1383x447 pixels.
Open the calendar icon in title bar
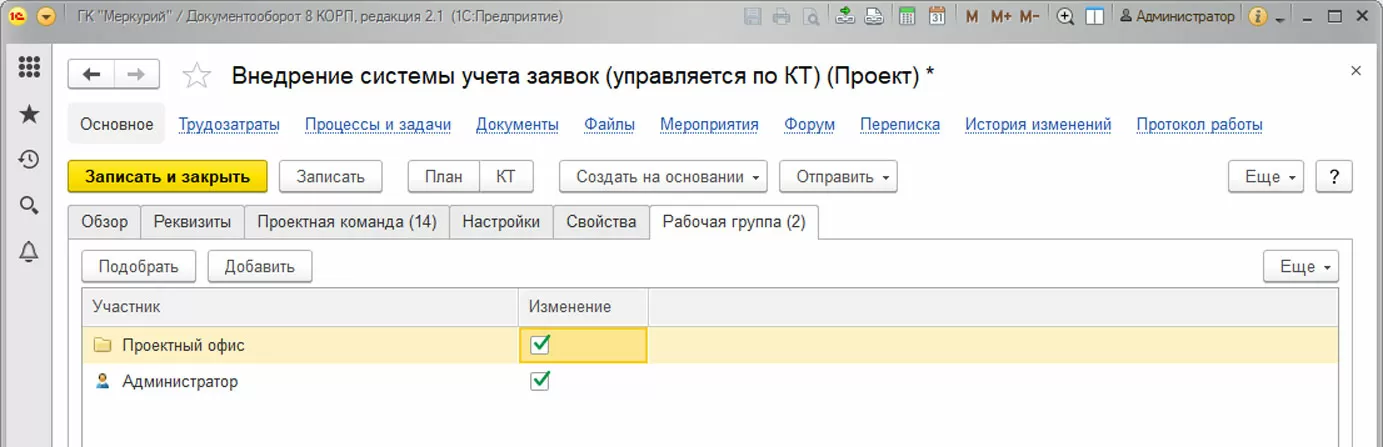click(936, 17)
